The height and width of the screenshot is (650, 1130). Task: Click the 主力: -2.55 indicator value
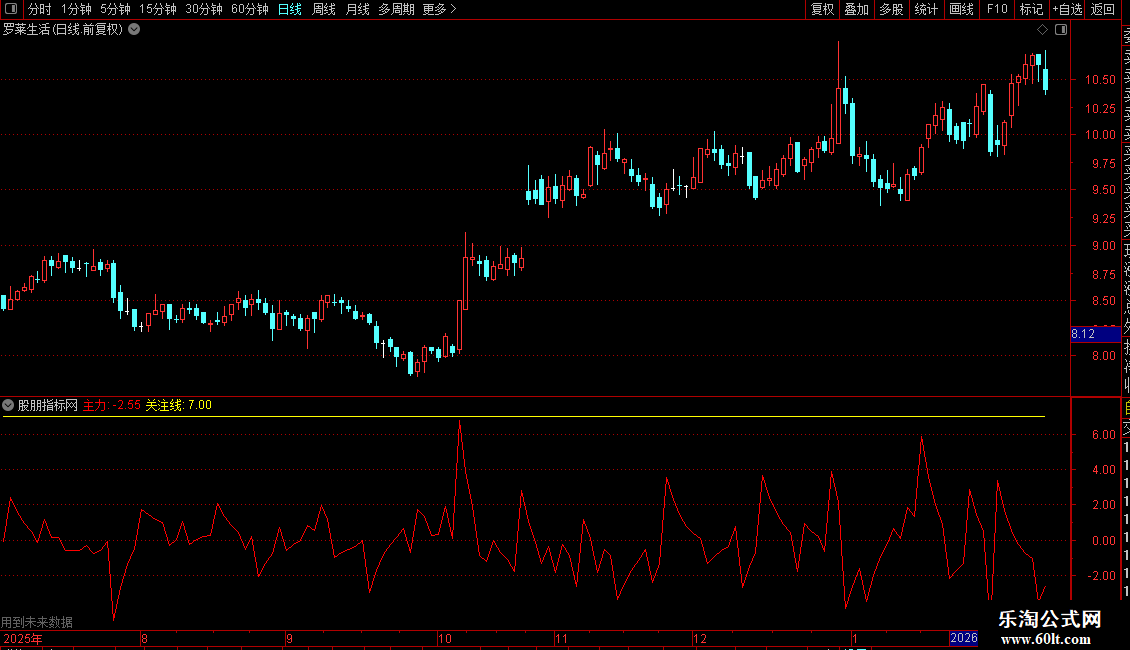click(112, 405)
